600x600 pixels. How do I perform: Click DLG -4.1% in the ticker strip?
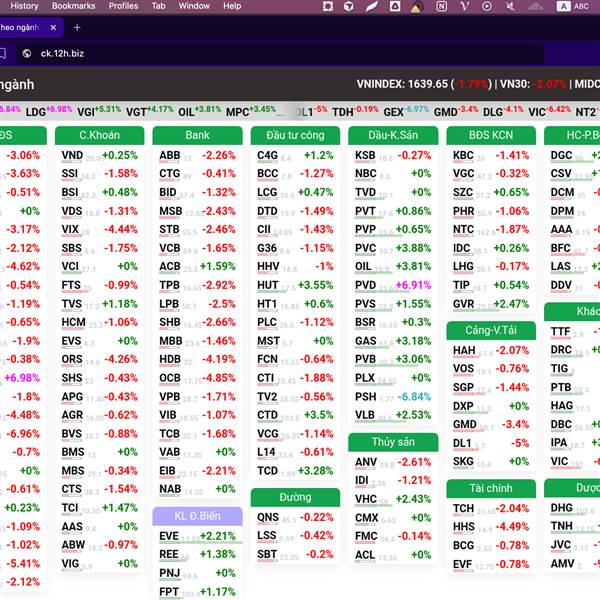click(503, 111)
